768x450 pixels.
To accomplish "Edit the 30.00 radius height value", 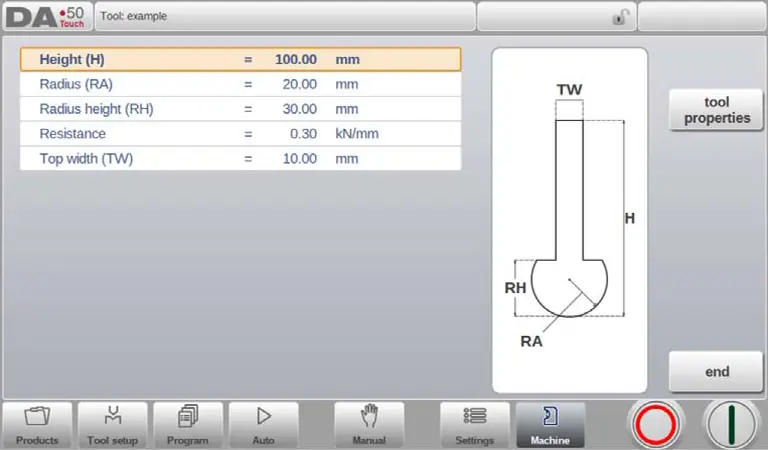I will point(299,109).
